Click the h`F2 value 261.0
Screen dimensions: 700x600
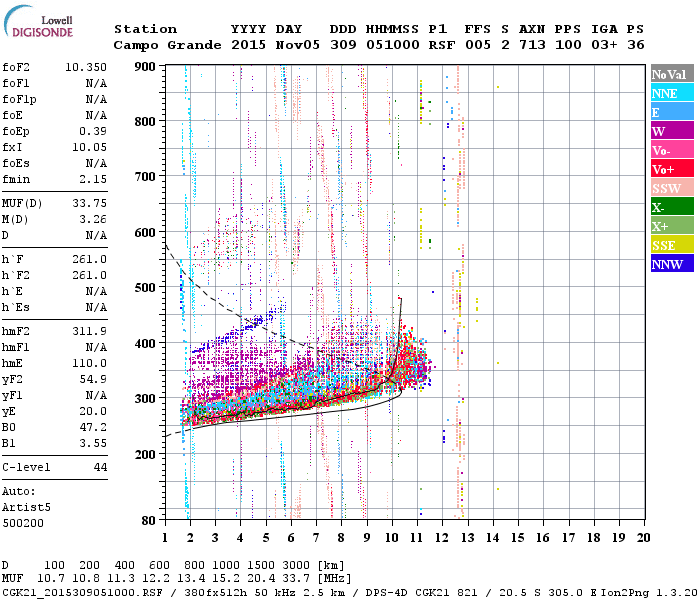coord(90,275)
